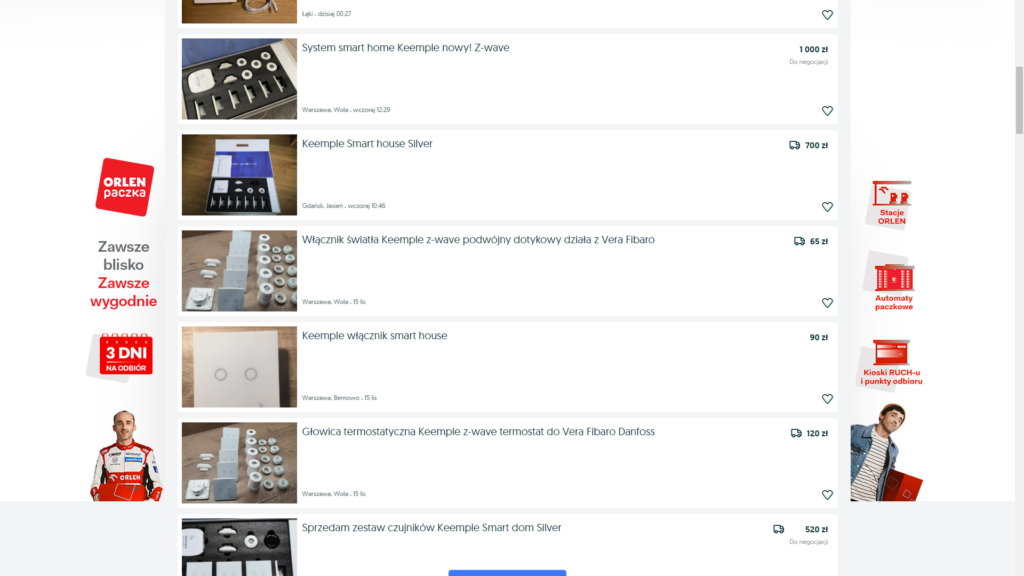This screenshot has width=1024, height=576.
Task: Click the page vertical scrollbar
Action: coord(1019,100)
